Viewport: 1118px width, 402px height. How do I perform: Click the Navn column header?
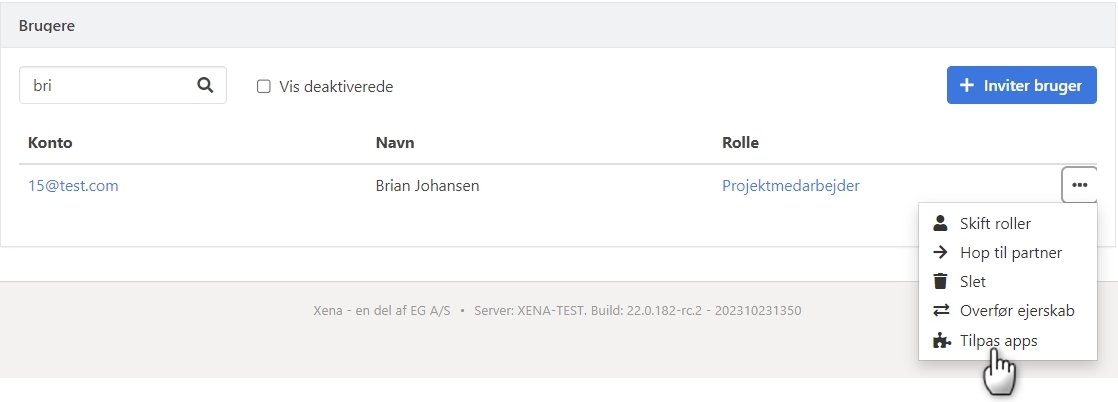point(395,142)
